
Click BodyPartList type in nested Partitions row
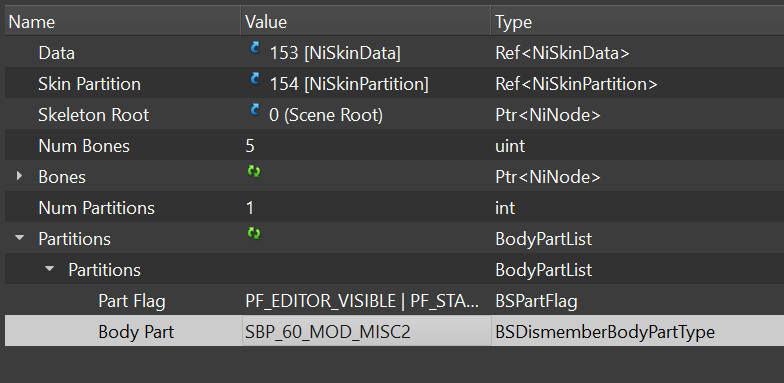coord(544,270)
